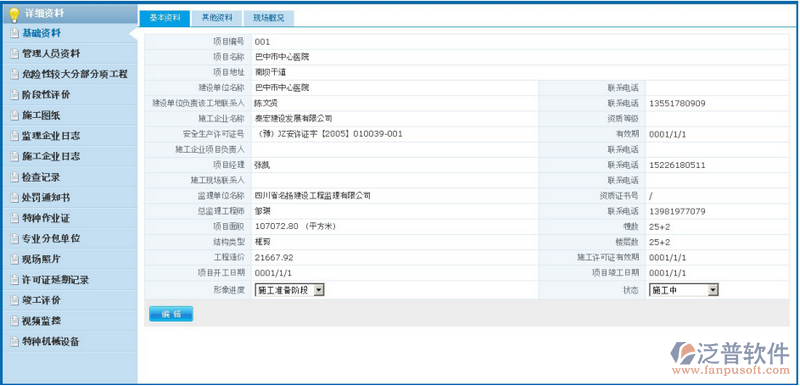
Task: Click the icon next to 竣工评价
Action: 14,300
